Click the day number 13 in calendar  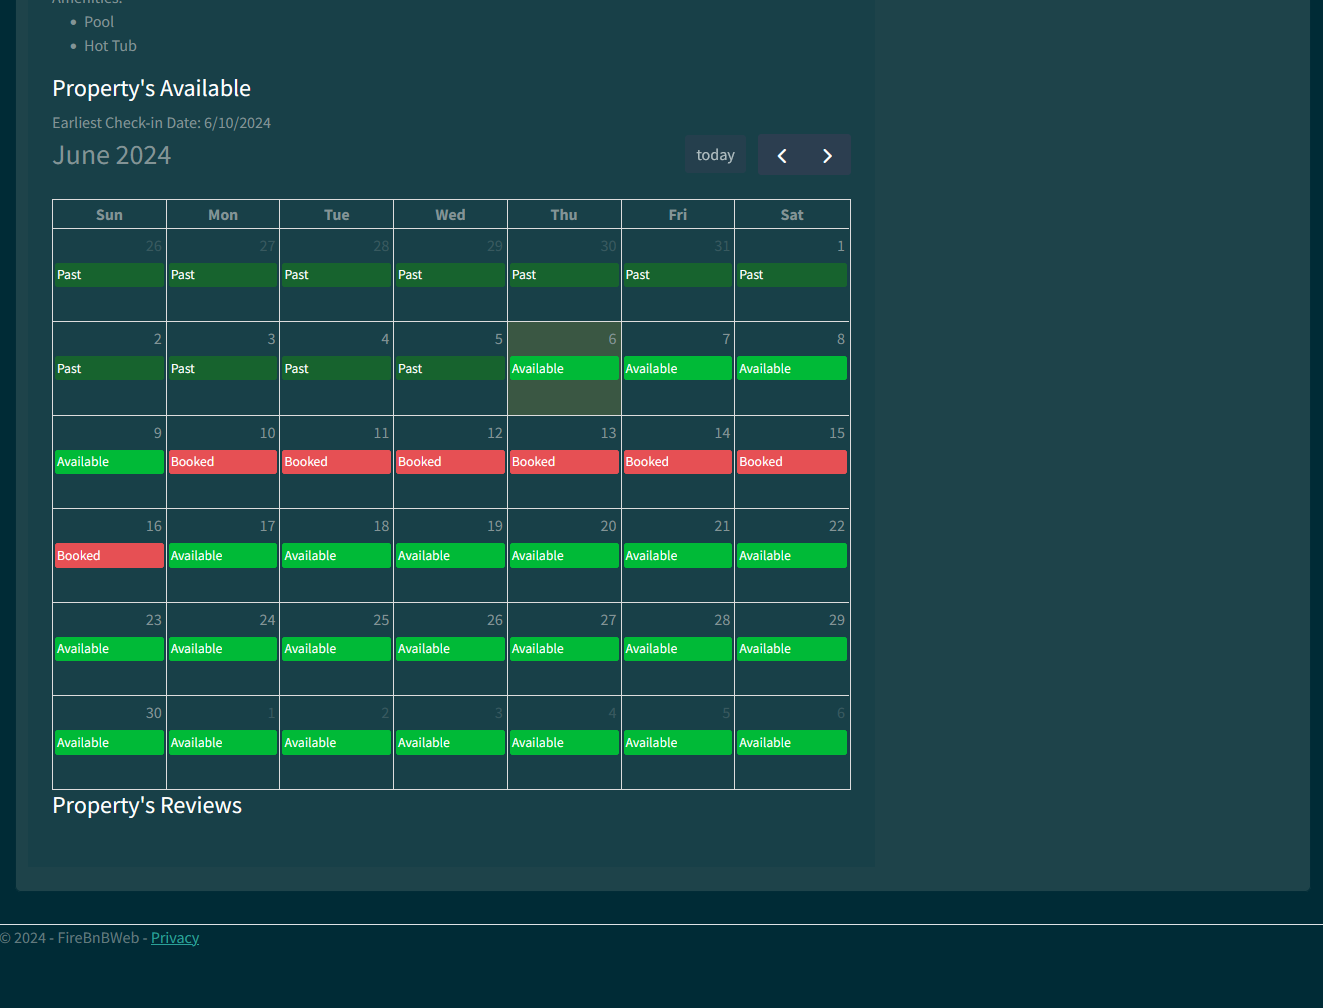coord(608,433)
